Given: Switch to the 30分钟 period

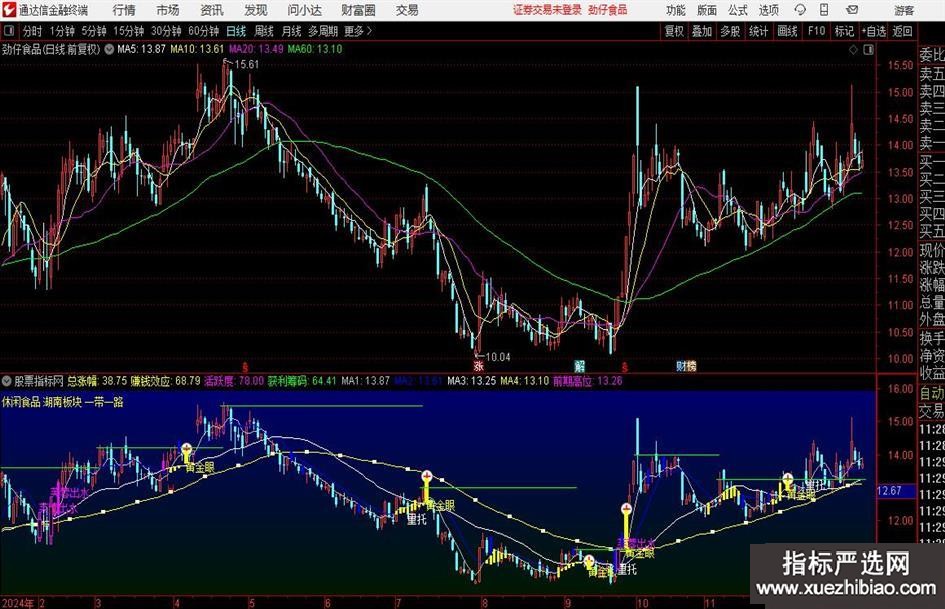Looking at the screenshot, I should coord(166,31).
